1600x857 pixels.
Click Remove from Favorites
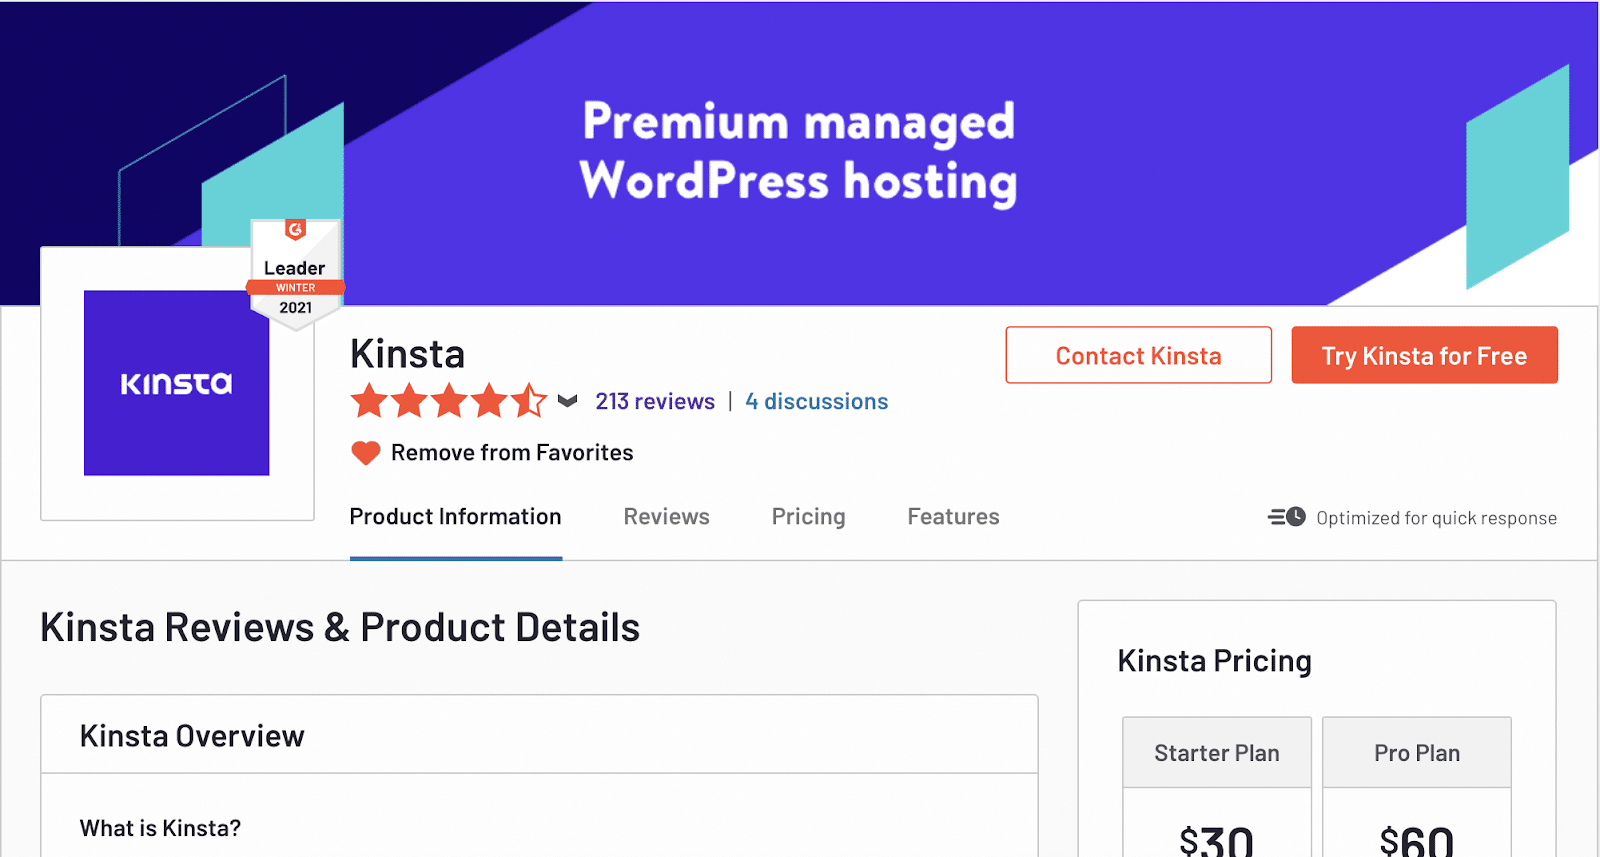pos(512,453)
